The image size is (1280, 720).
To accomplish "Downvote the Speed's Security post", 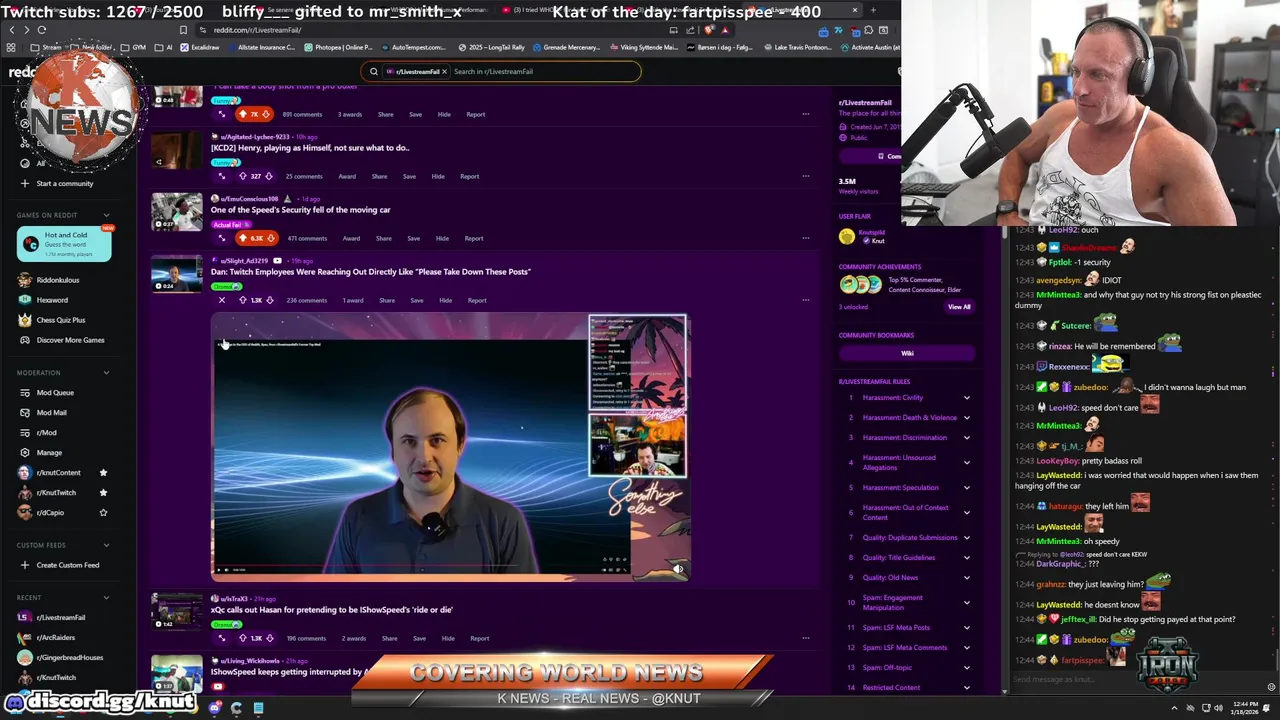I will [x=271, y=238].
